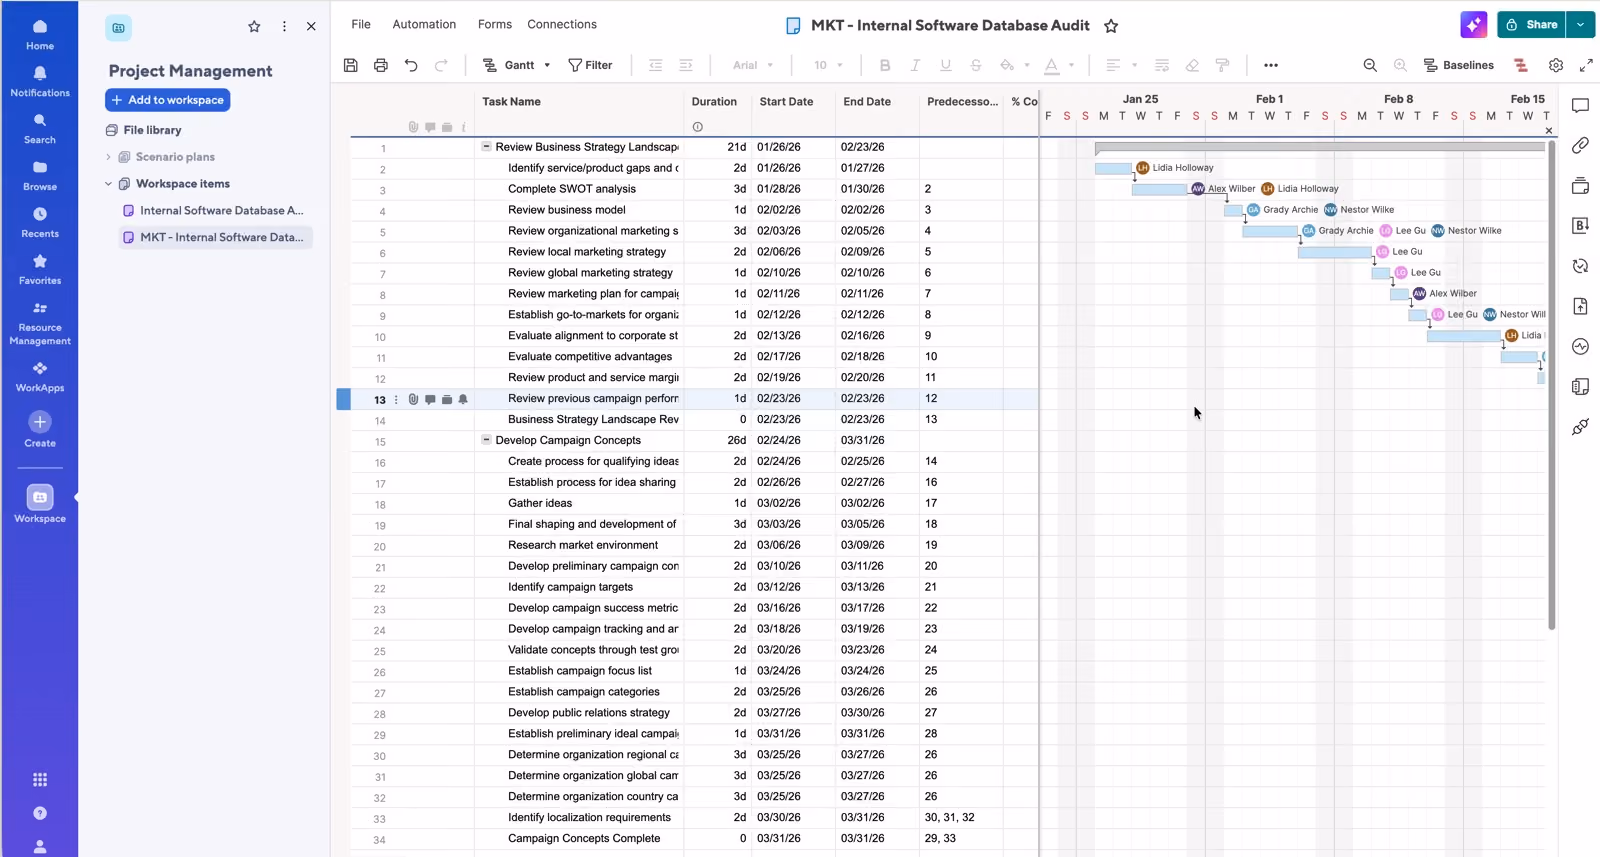The image size is (1600, 857).
Task: Clear formatting with the eraser icon
Action: (1192, 65)
